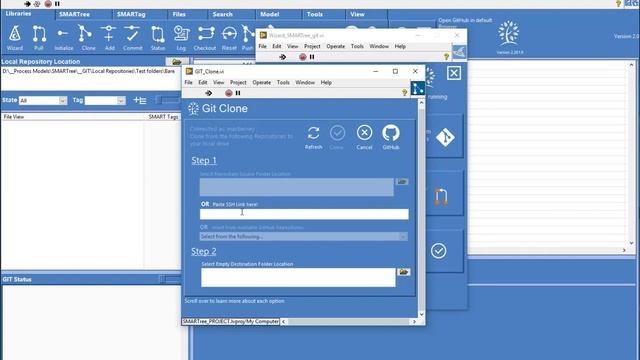Open the 'Select from the following' repositories dropdown
This screenshot has height=360, width=640.
pyautogui.click(x=303, y=237)
